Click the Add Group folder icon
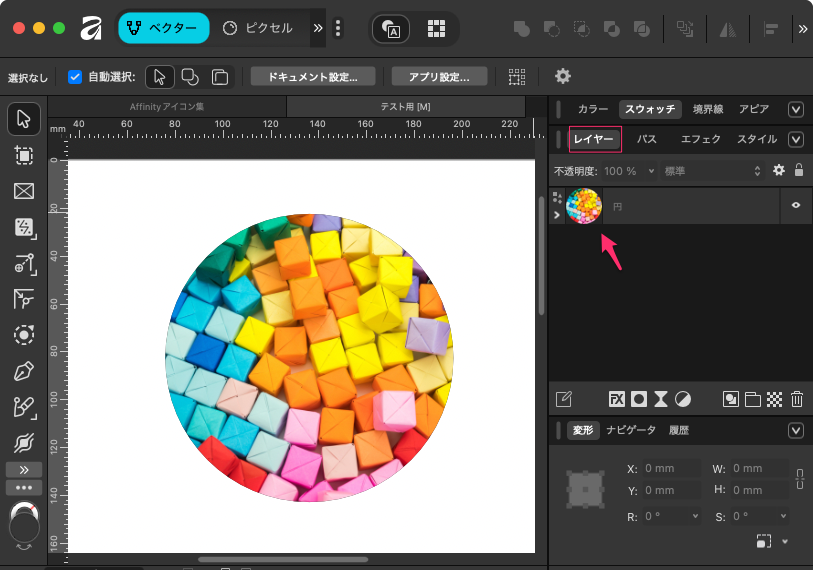 pos(753,399)
